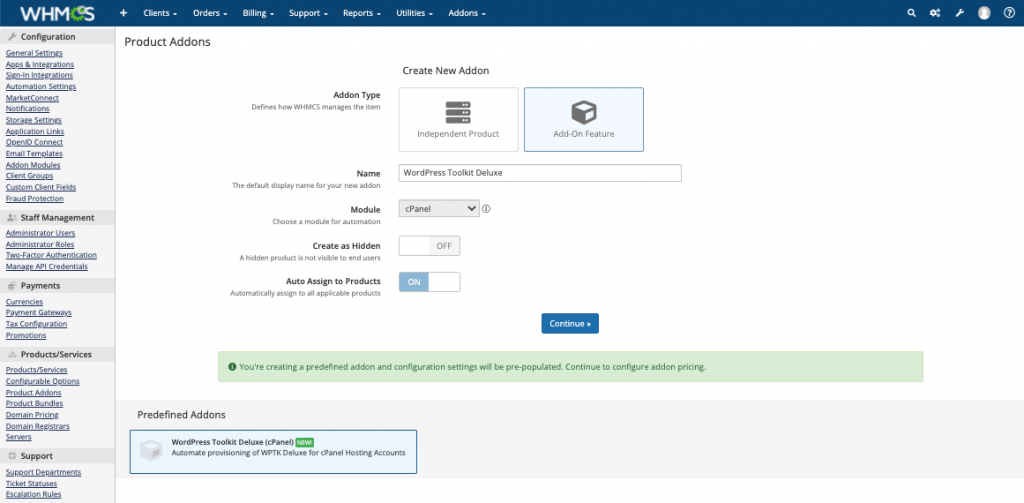Open the search magnifier icon
Viewport: 1024px width, 503px height.
coord(912,13)
